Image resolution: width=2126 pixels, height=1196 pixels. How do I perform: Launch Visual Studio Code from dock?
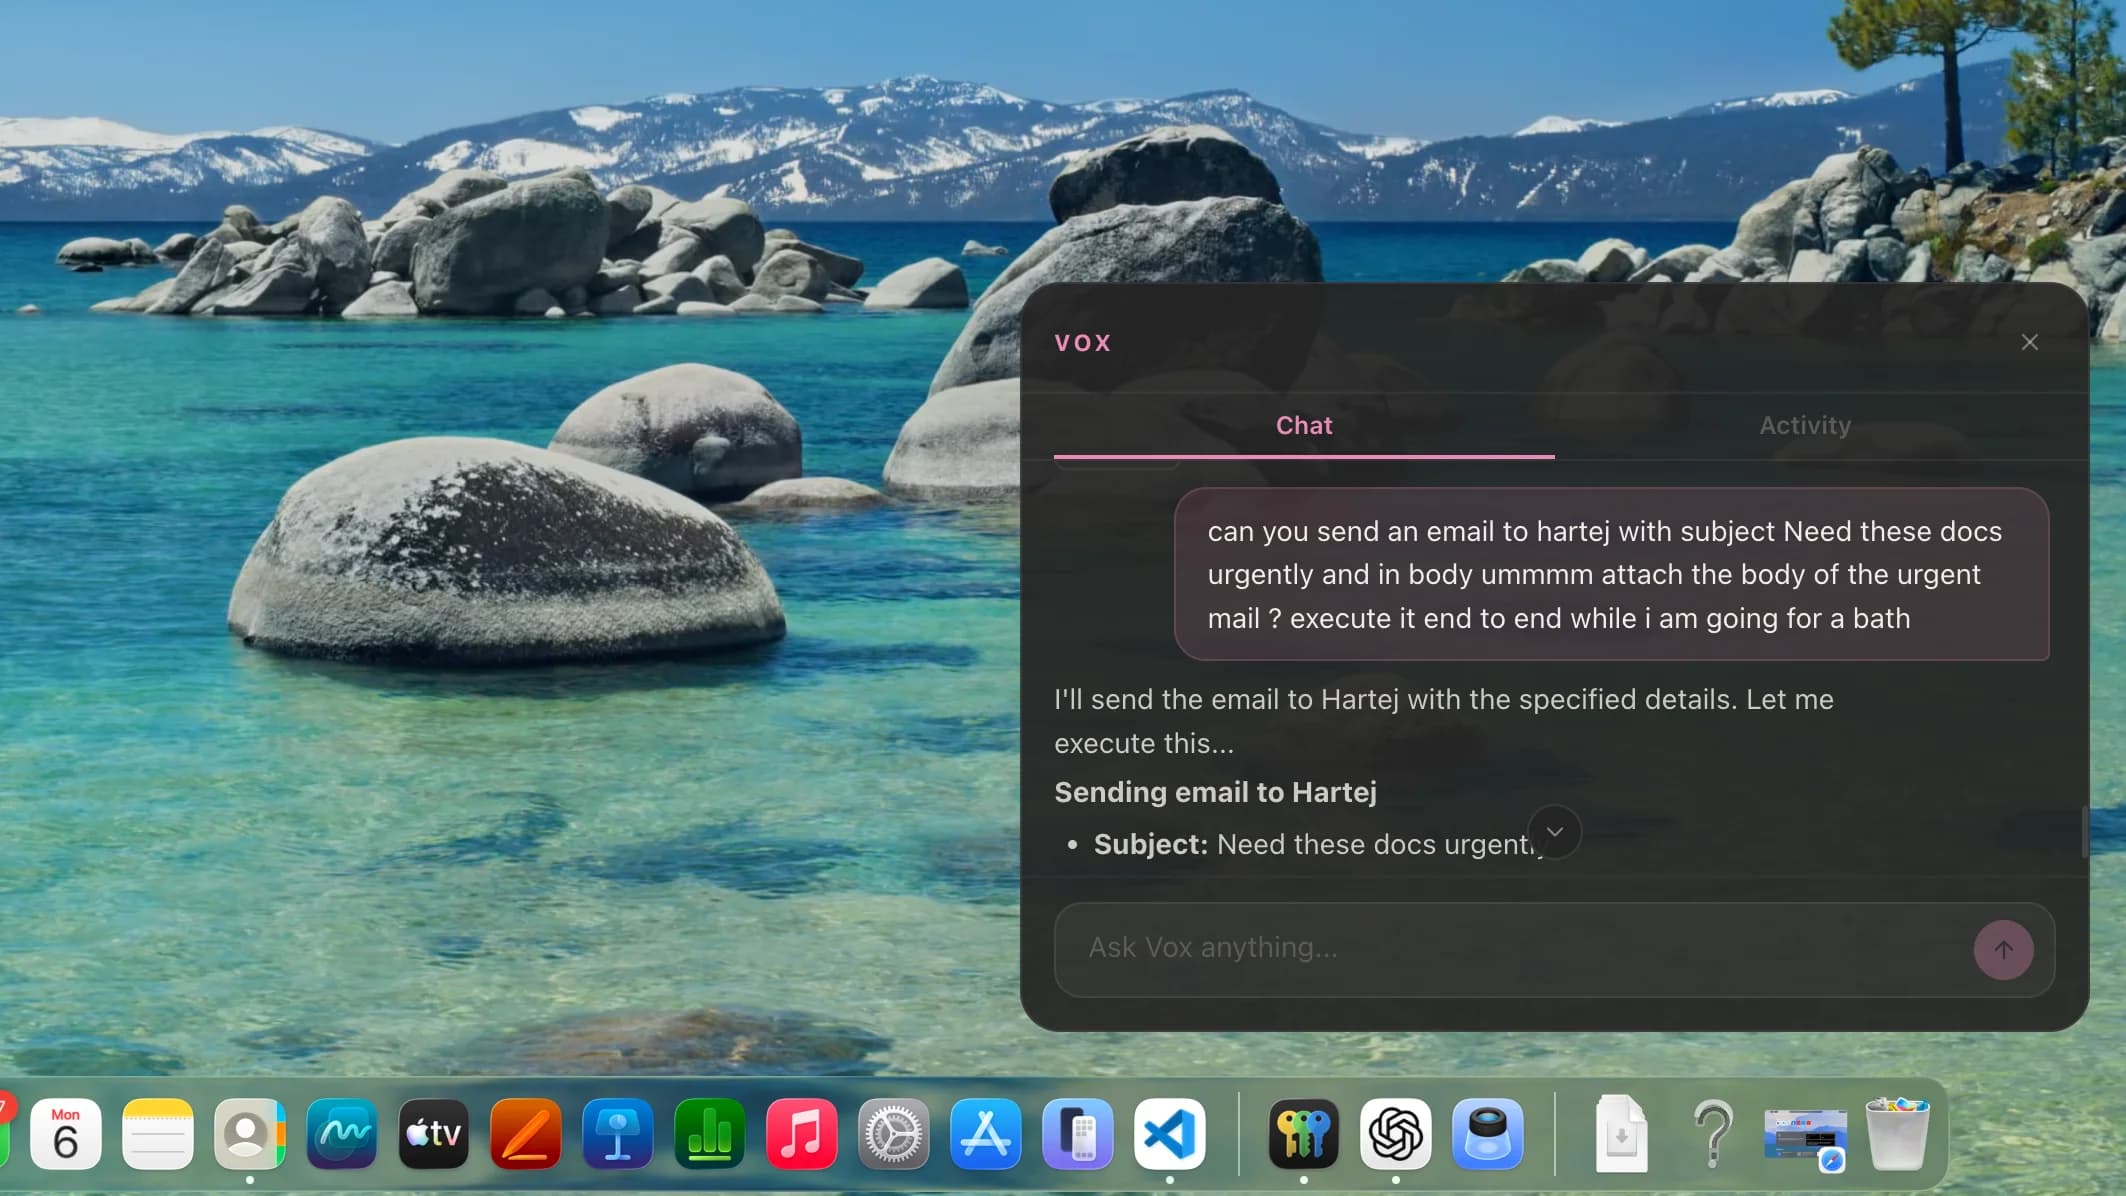coord(1169,1134)
